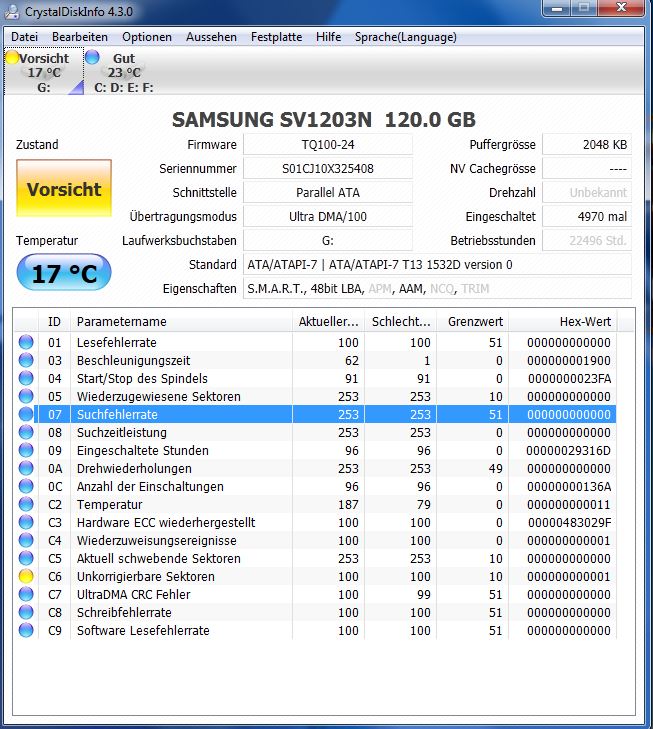Select the Unkorrigierbare Sektoren parameter name
Screen dimensions: 653x729
coord(145,577)
